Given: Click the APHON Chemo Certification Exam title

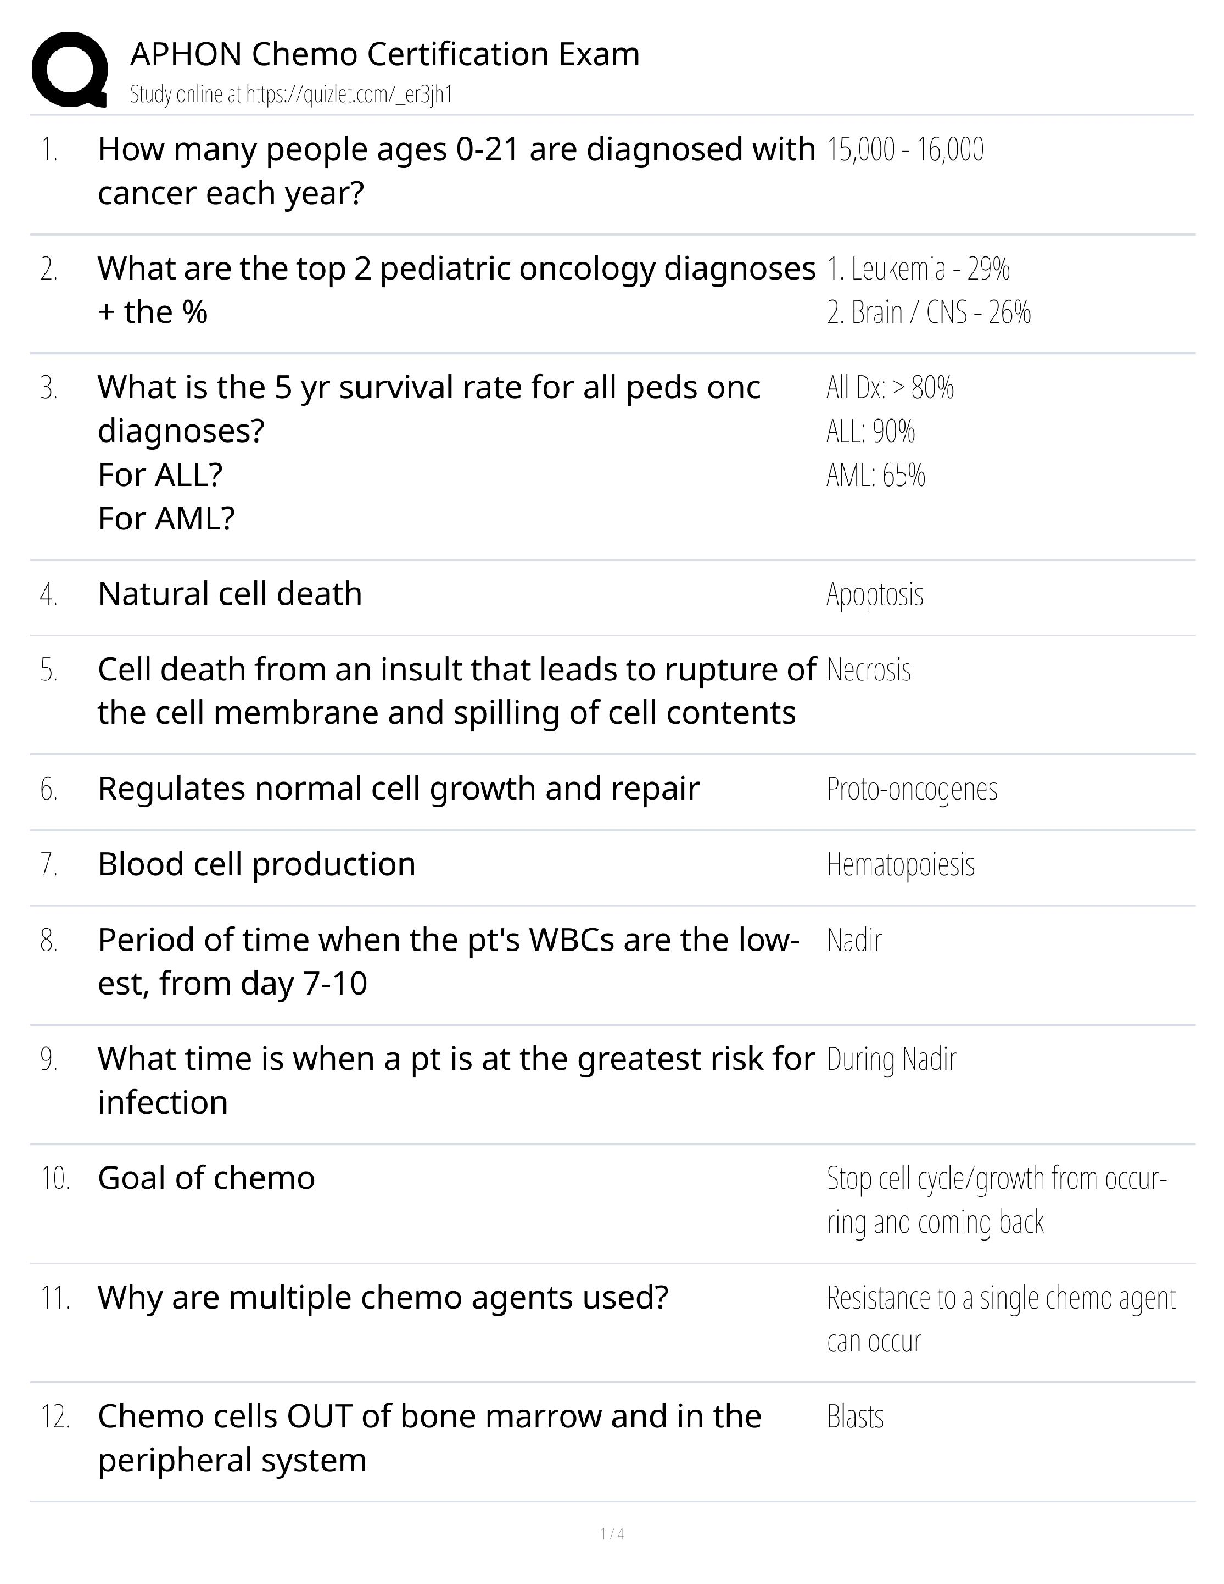Looking at the screenshot, I should click(x=385, y=54).
